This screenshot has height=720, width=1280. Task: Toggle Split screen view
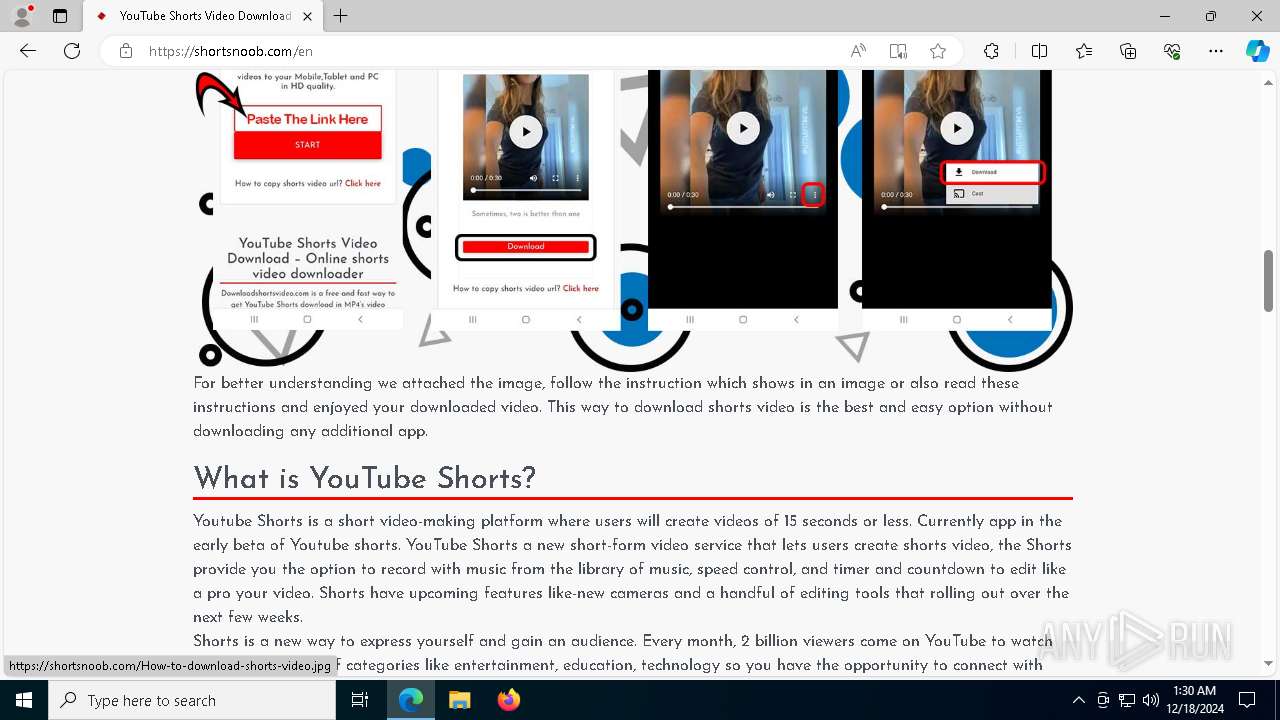(x=1039, y=51)
